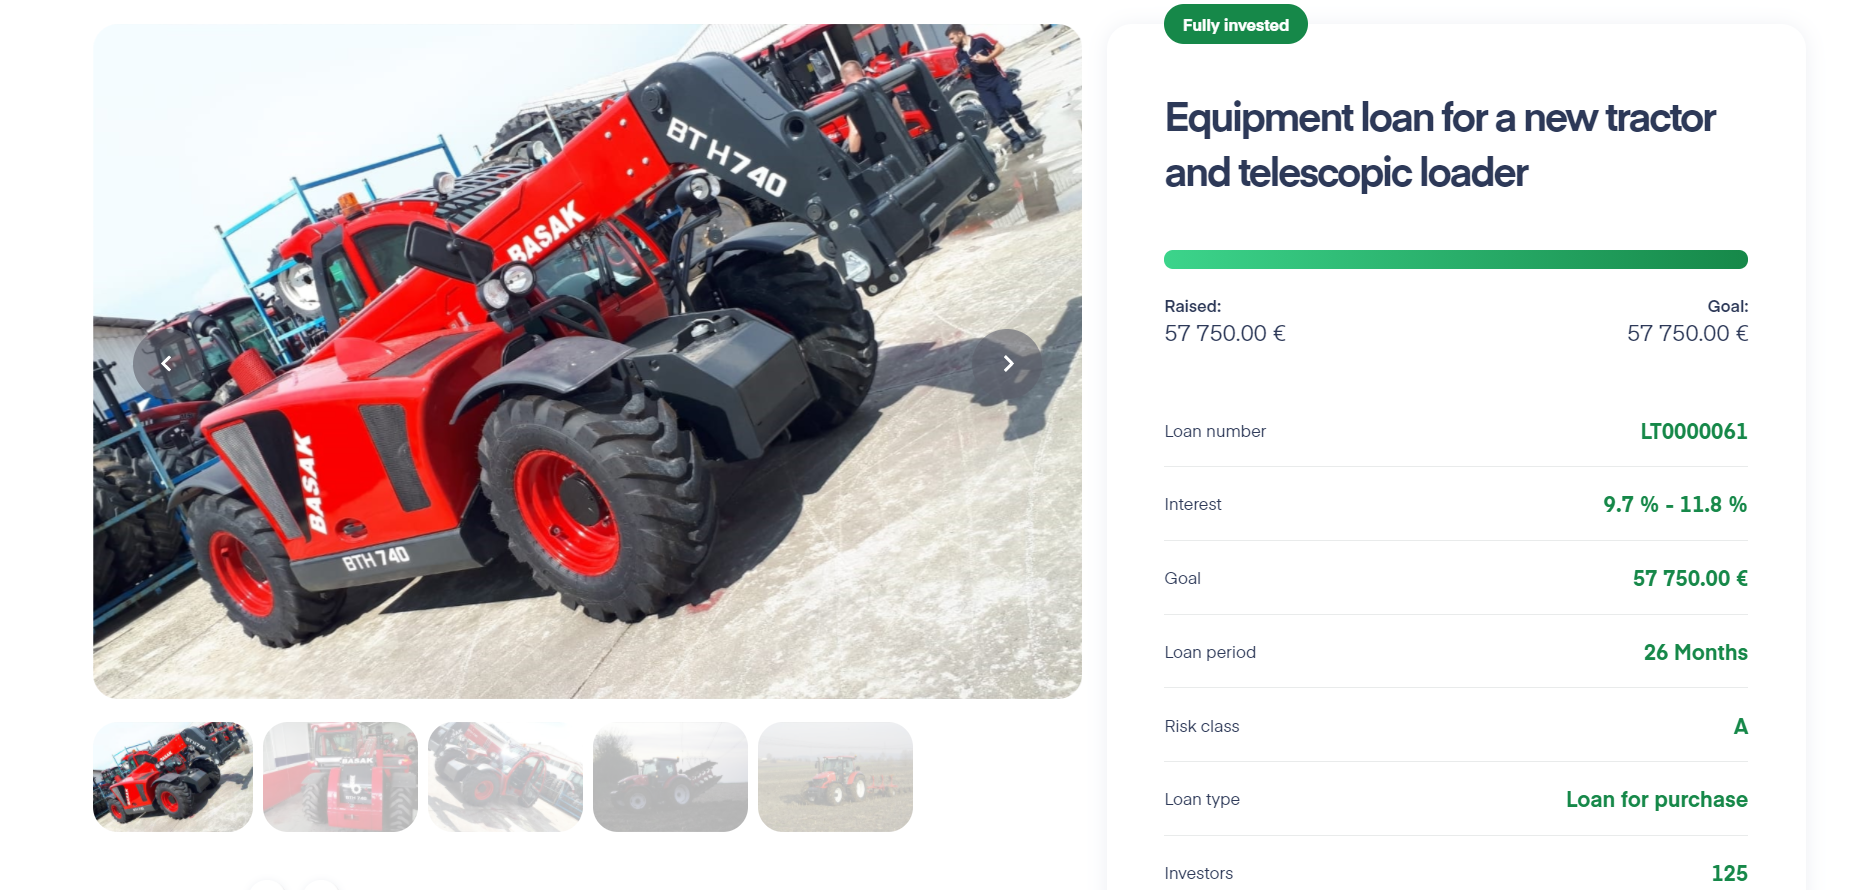Click the next image arrow on the photo
Screen dimensions: 1866x890
click(x=1008, y=364)
